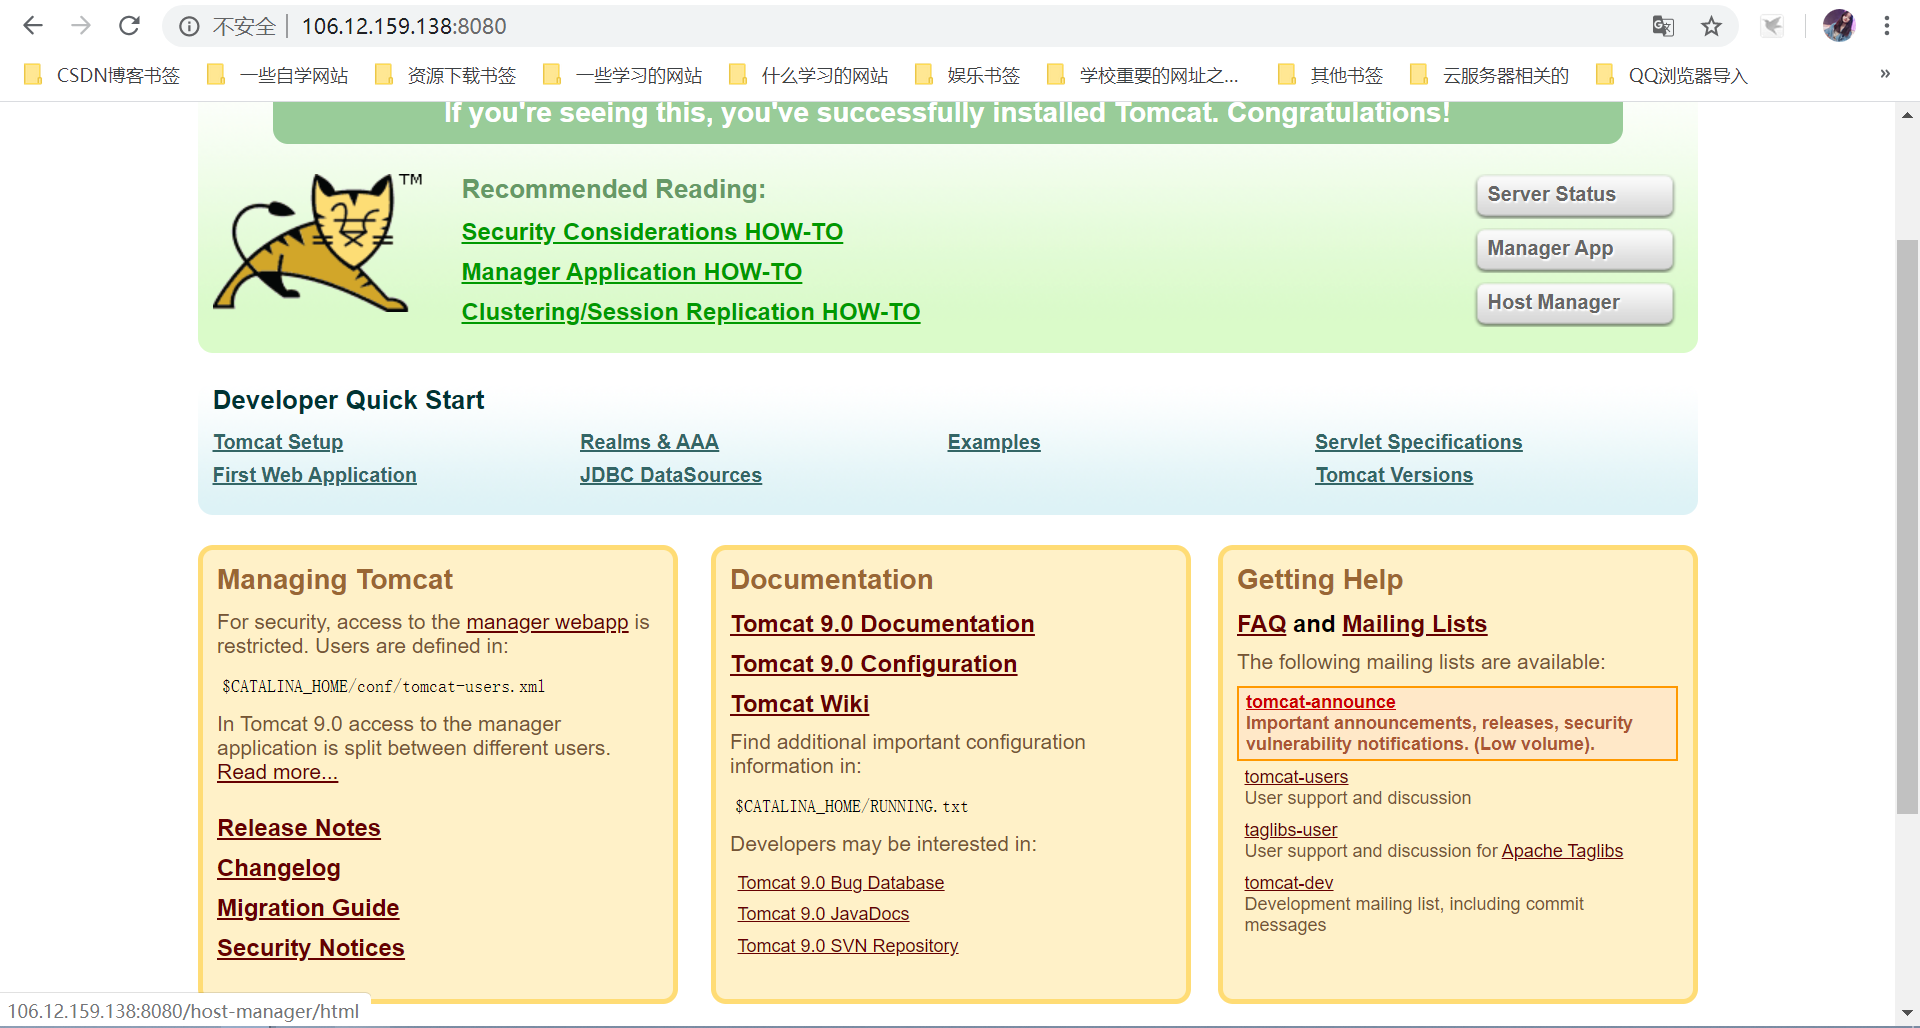Open the Changelog link
Image resolution: width=1920 pixels, height=1028 pixels.
coord(279,868)
